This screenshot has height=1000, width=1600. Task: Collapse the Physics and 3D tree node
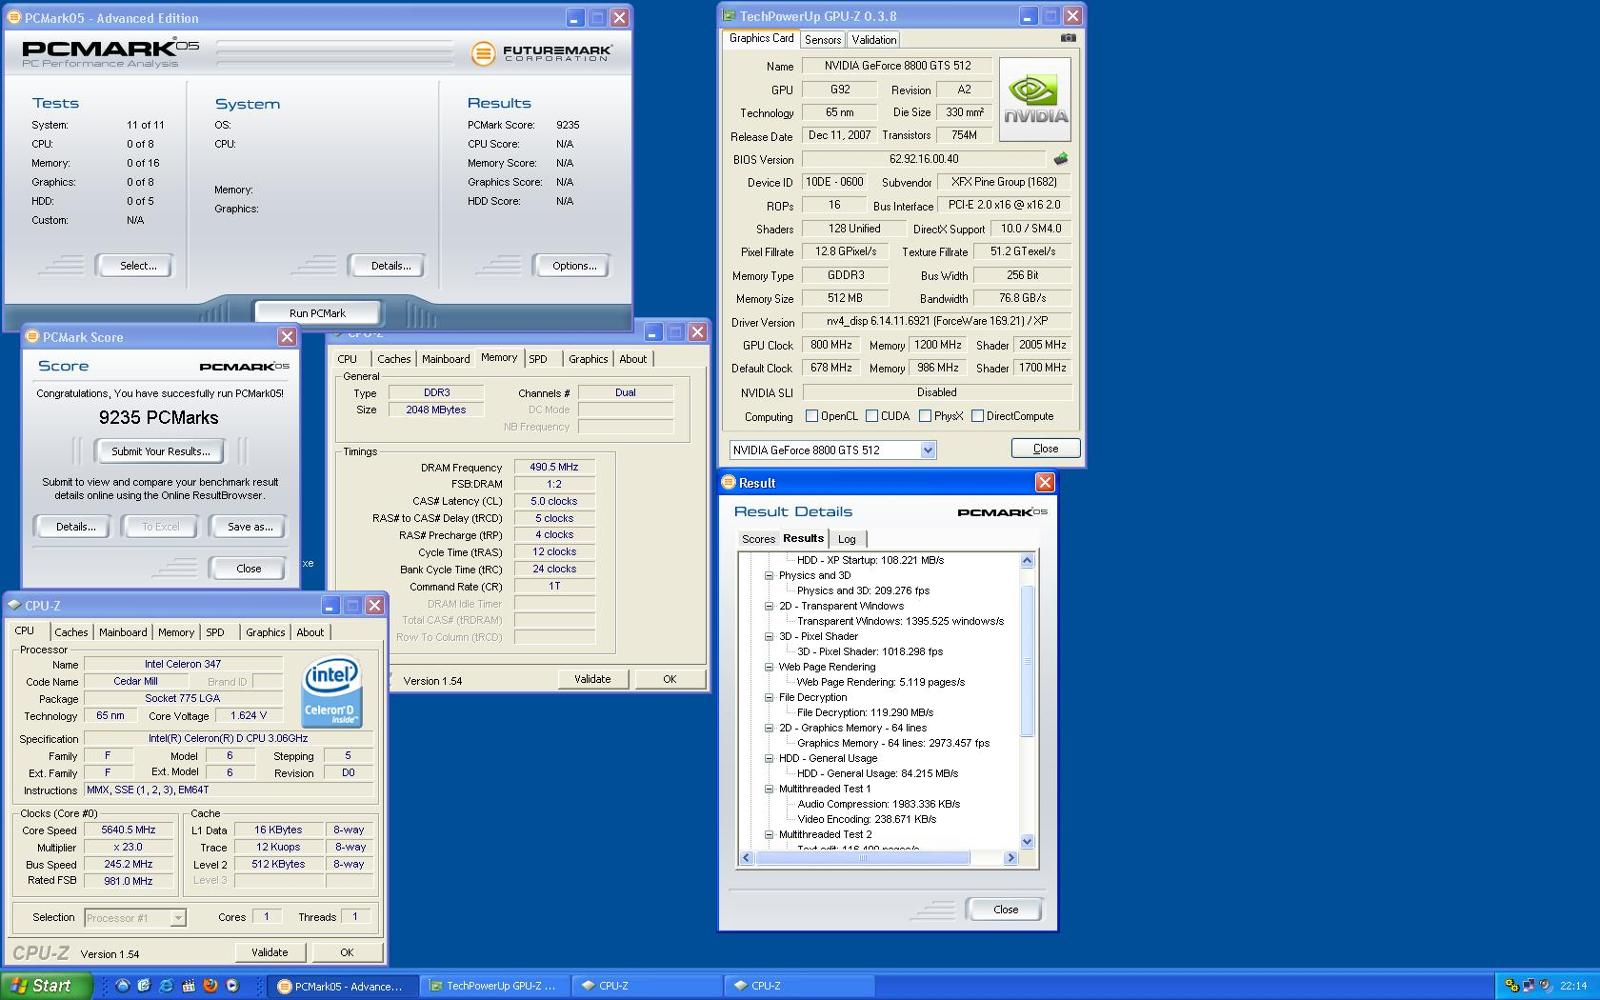769,575
